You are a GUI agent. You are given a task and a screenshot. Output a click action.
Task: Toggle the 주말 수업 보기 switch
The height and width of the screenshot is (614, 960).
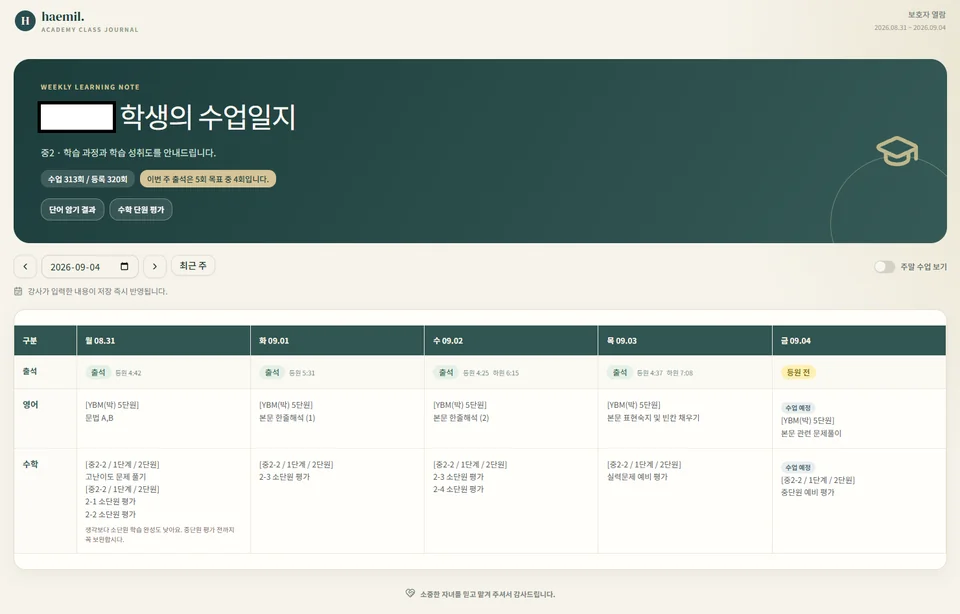point(884,266)
